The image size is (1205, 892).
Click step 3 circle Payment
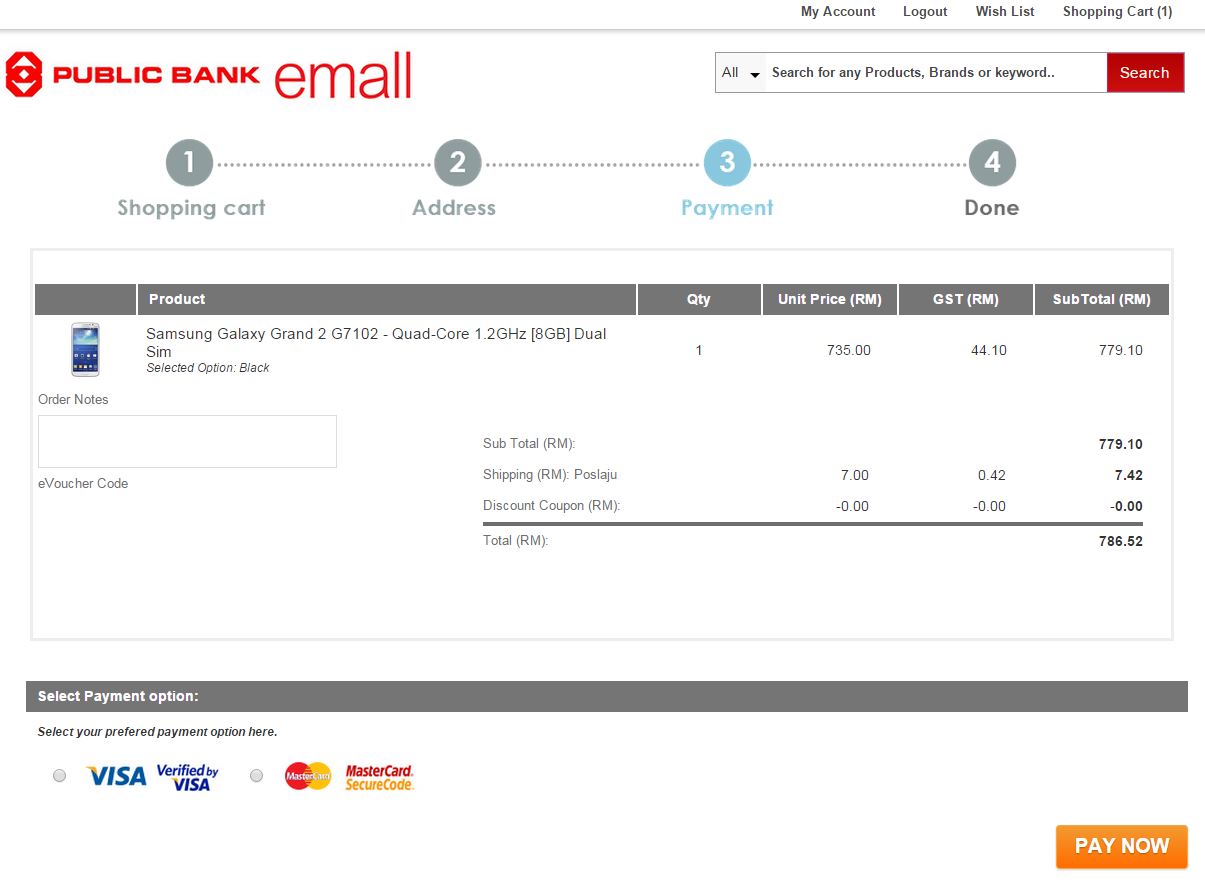(727, 162)
